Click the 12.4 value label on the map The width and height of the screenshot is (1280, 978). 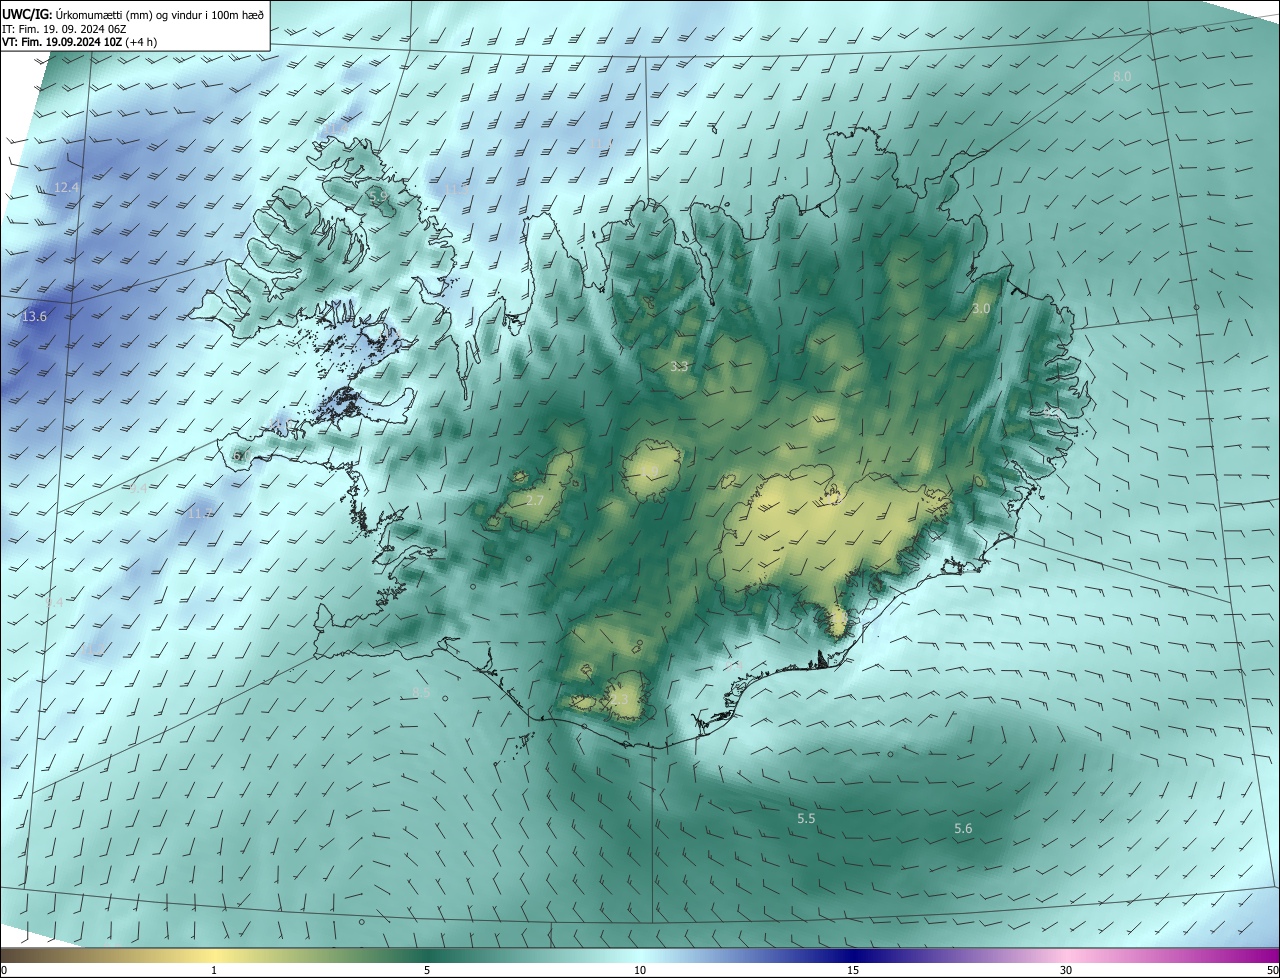coord(66,188)
